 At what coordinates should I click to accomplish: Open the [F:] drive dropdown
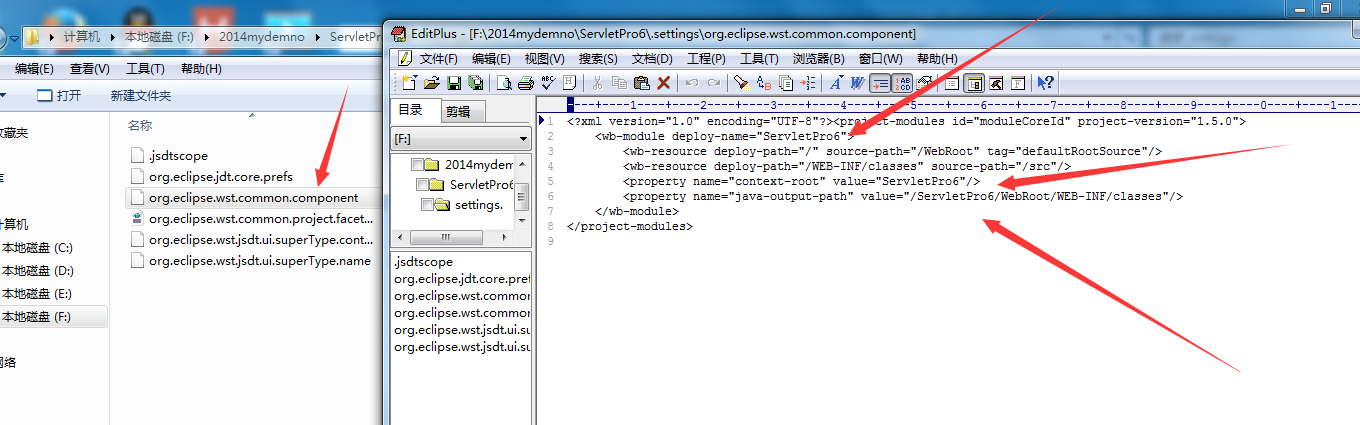460,139
